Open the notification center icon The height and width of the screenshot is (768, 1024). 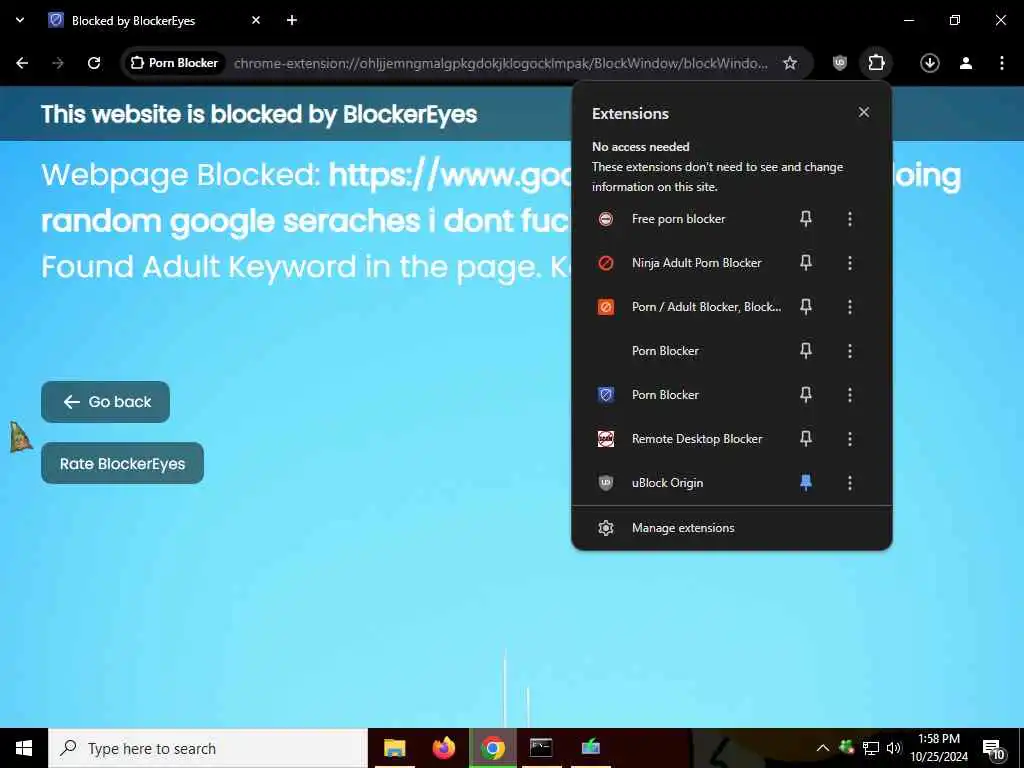tap(993, 749)
